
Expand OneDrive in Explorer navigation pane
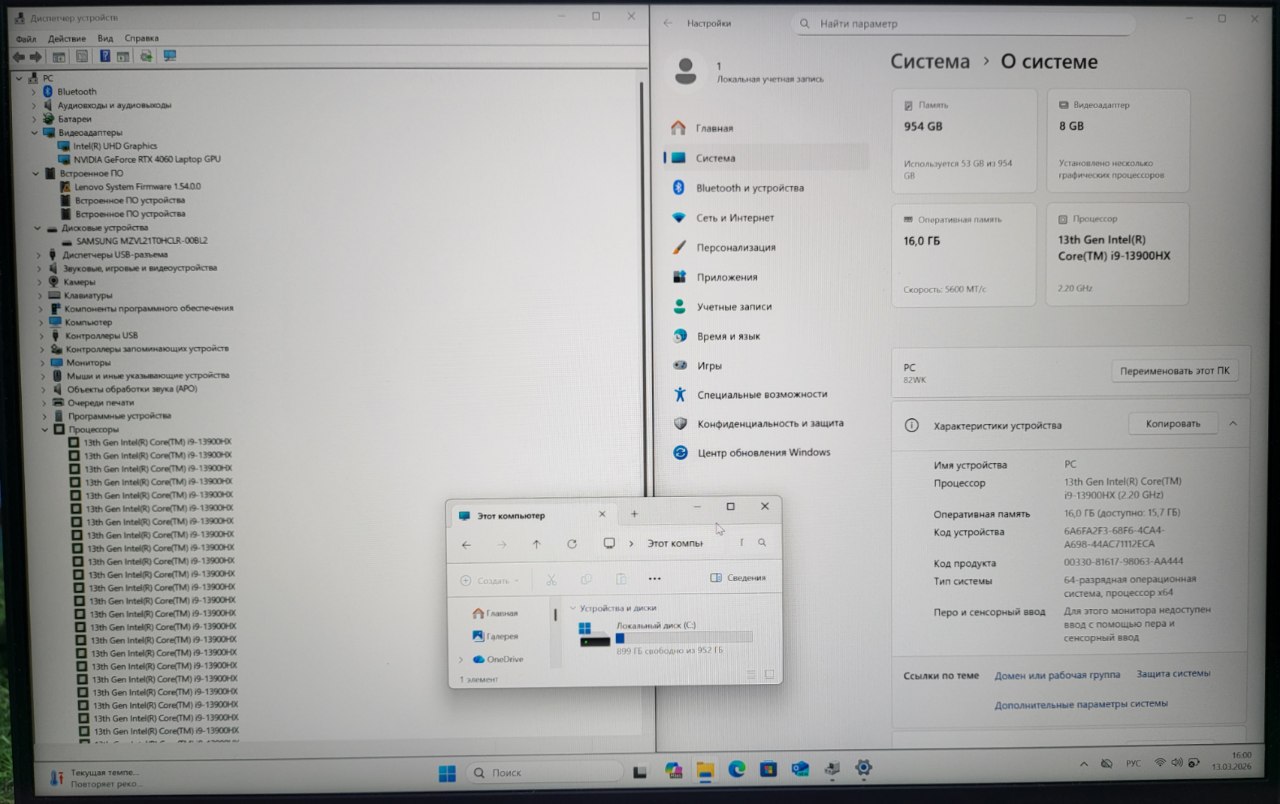click(461, 660)
